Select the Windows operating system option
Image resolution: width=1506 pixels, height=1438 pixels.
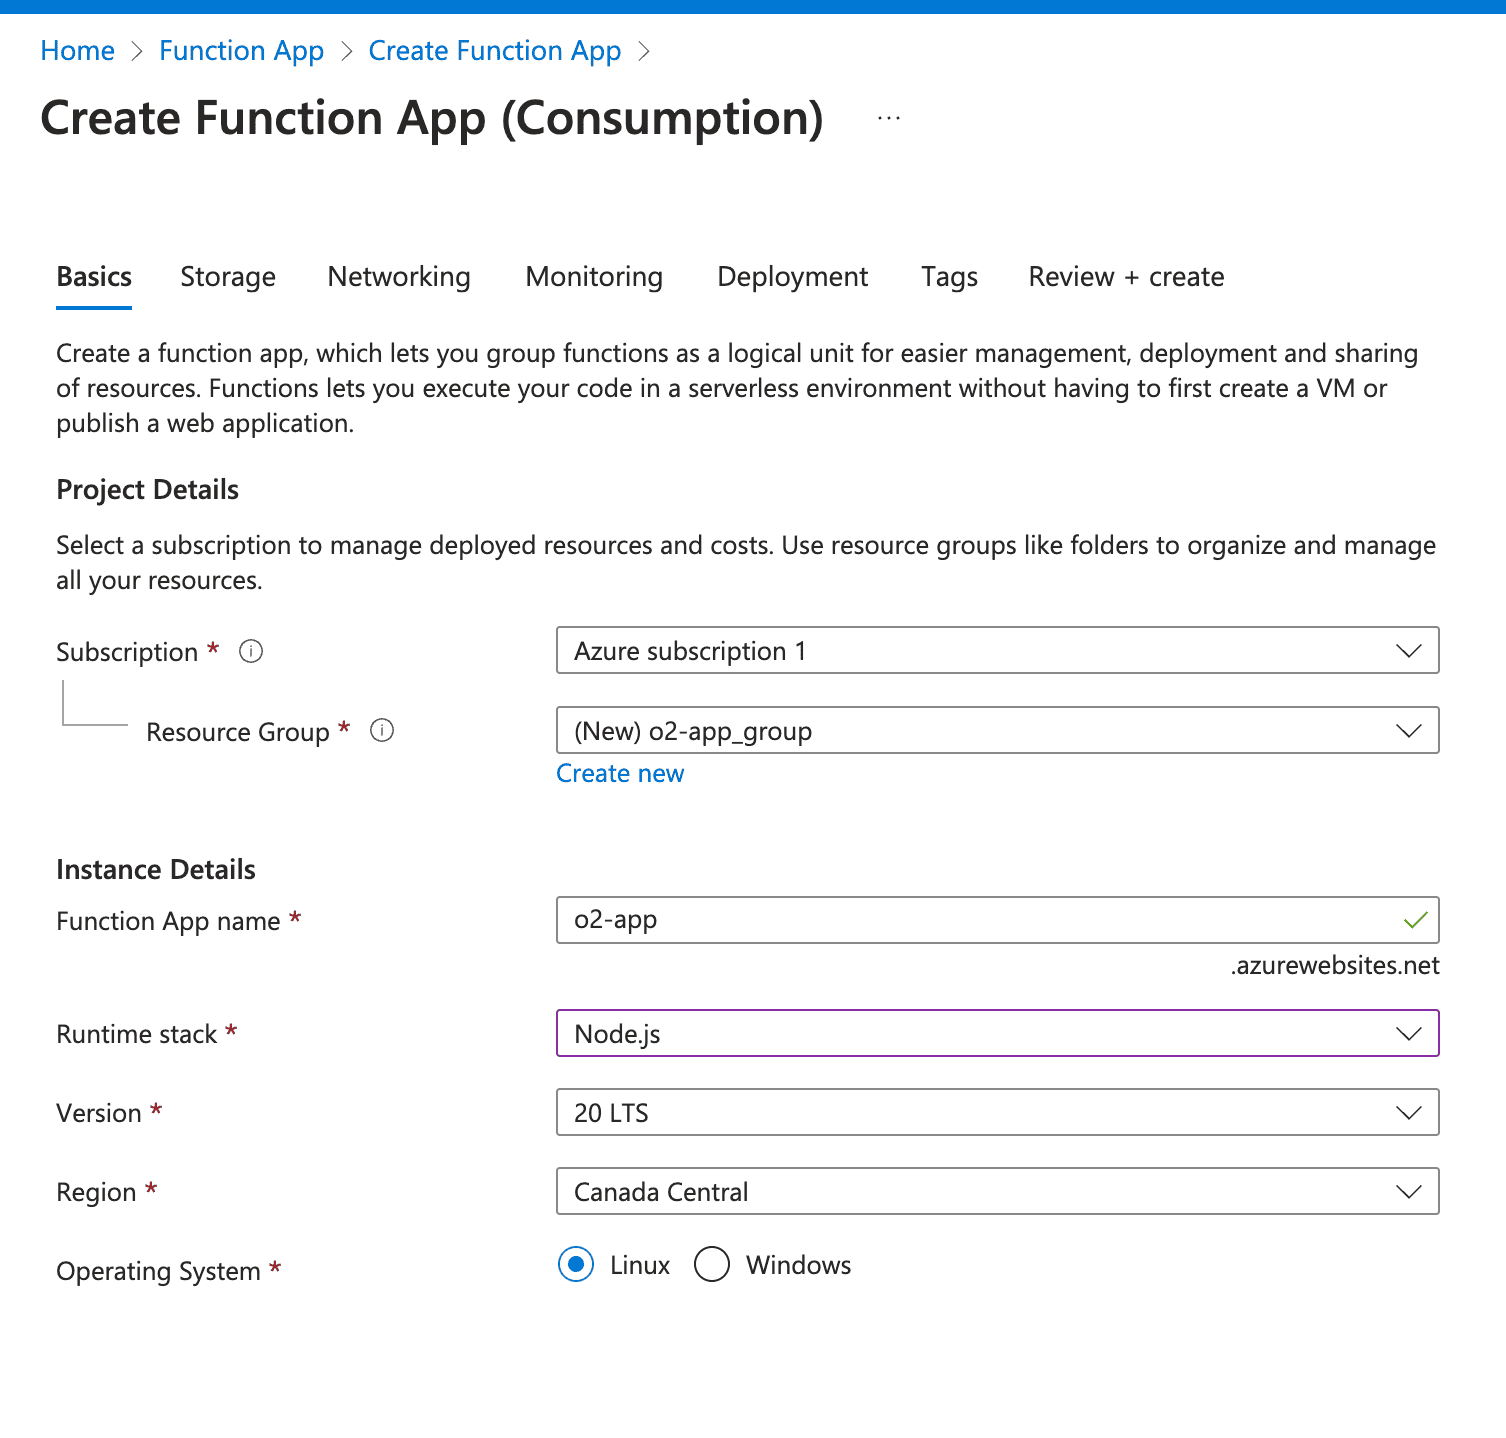pyautogui.click(x=711, y=1265)
